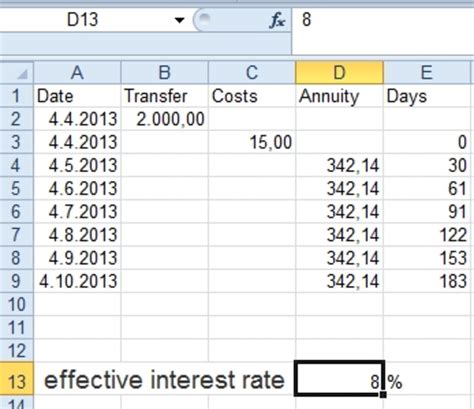Screen dimensions: 474x409
Task: Select date cell 4.5.2013
Action: coord(77,165)
